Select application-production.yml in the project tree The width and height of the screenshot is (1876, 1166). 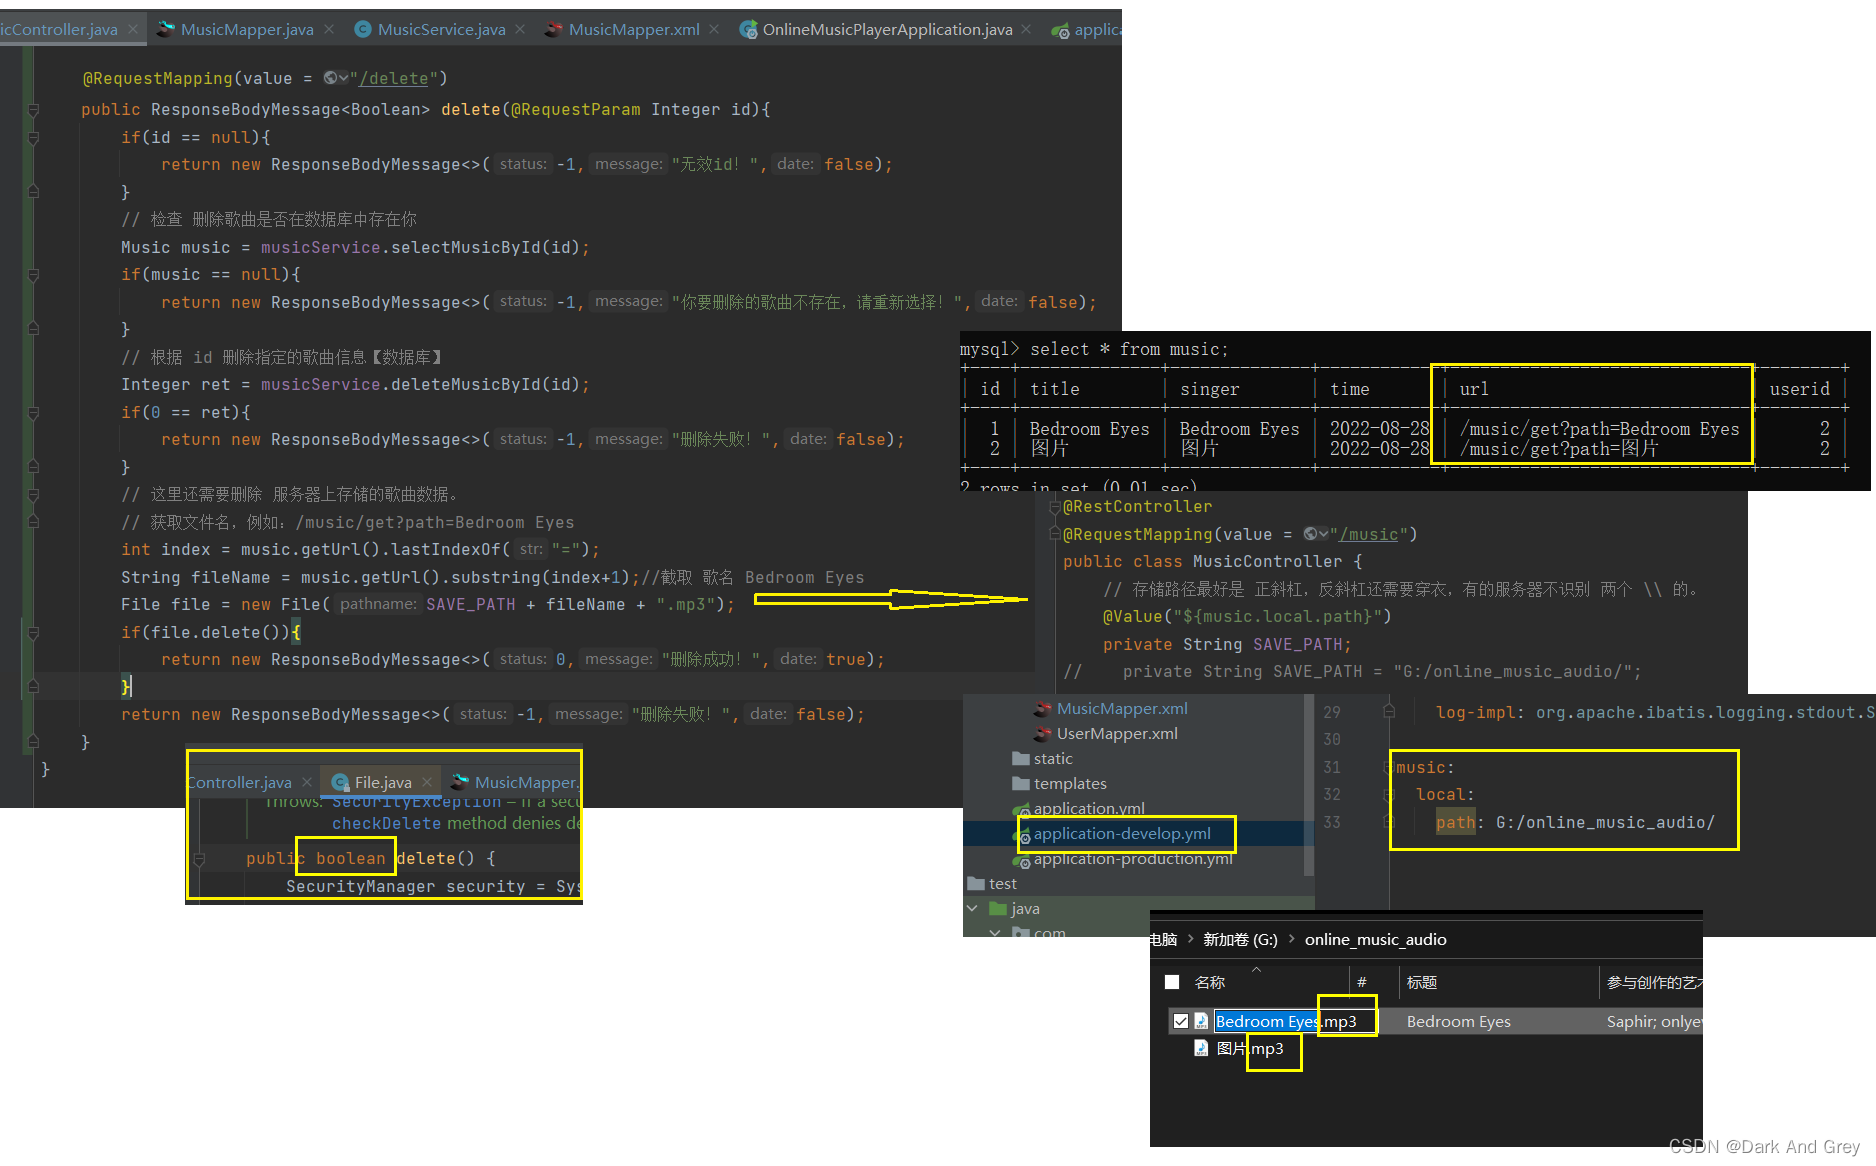click(1133, 858)
